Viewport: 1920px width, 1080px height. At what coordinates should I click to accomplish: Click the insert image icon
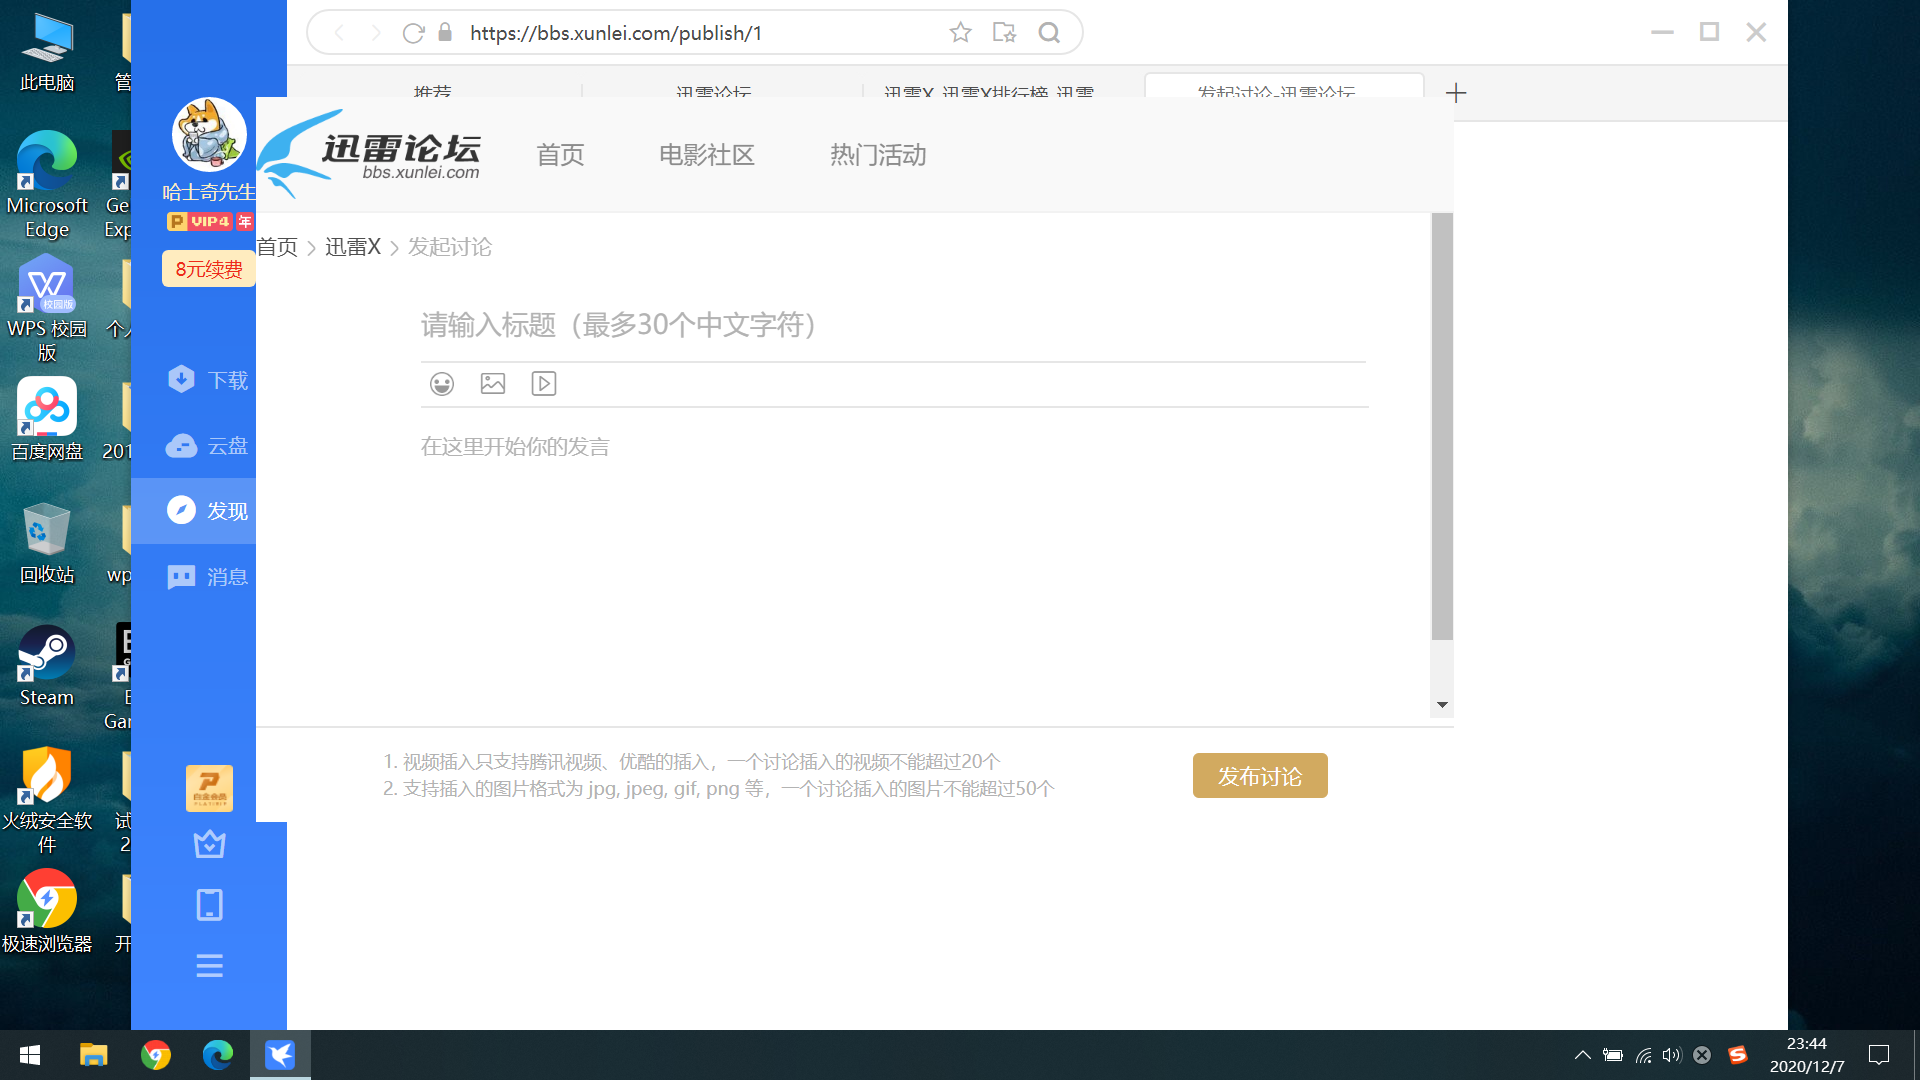493,384
